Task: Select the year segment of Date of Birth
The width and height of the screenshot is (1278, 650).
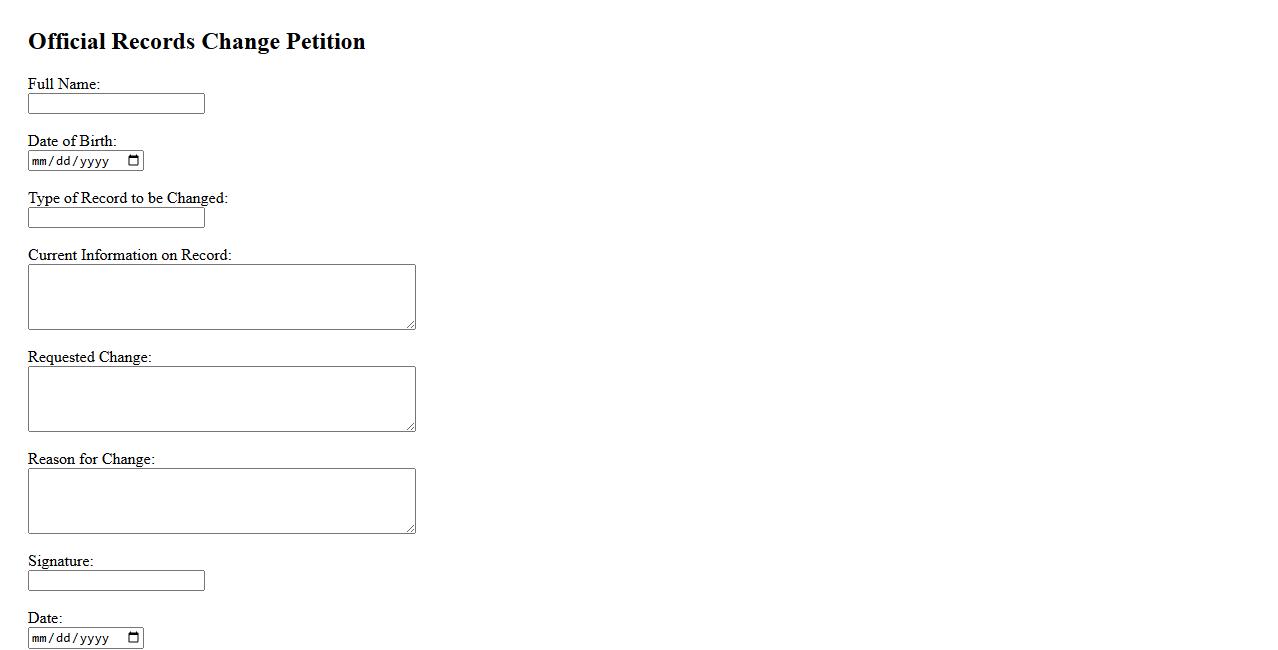Action: (94, 162)
